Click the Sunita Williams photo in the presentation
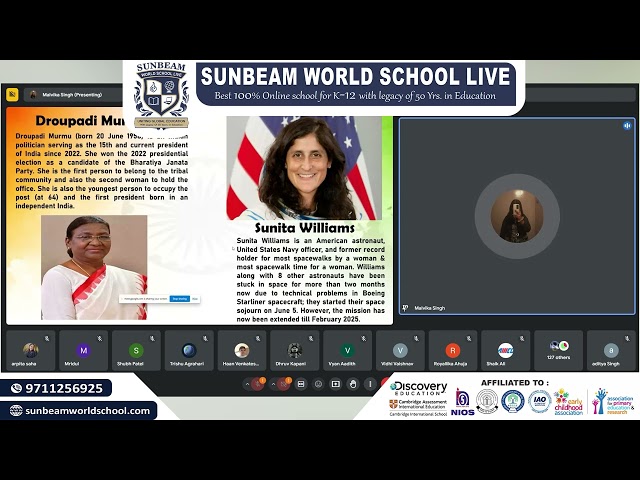640x480 pixels. coord(304,168)
